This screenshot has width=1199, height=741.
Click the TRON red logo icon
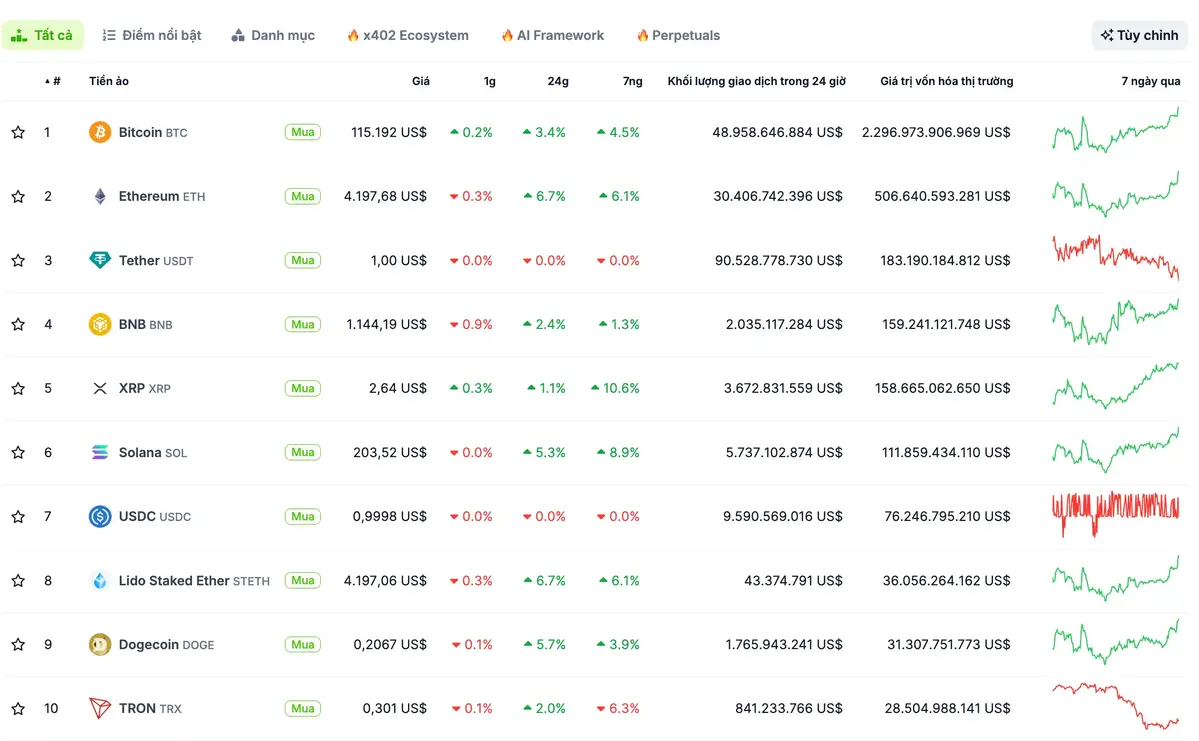pos(99,708)
